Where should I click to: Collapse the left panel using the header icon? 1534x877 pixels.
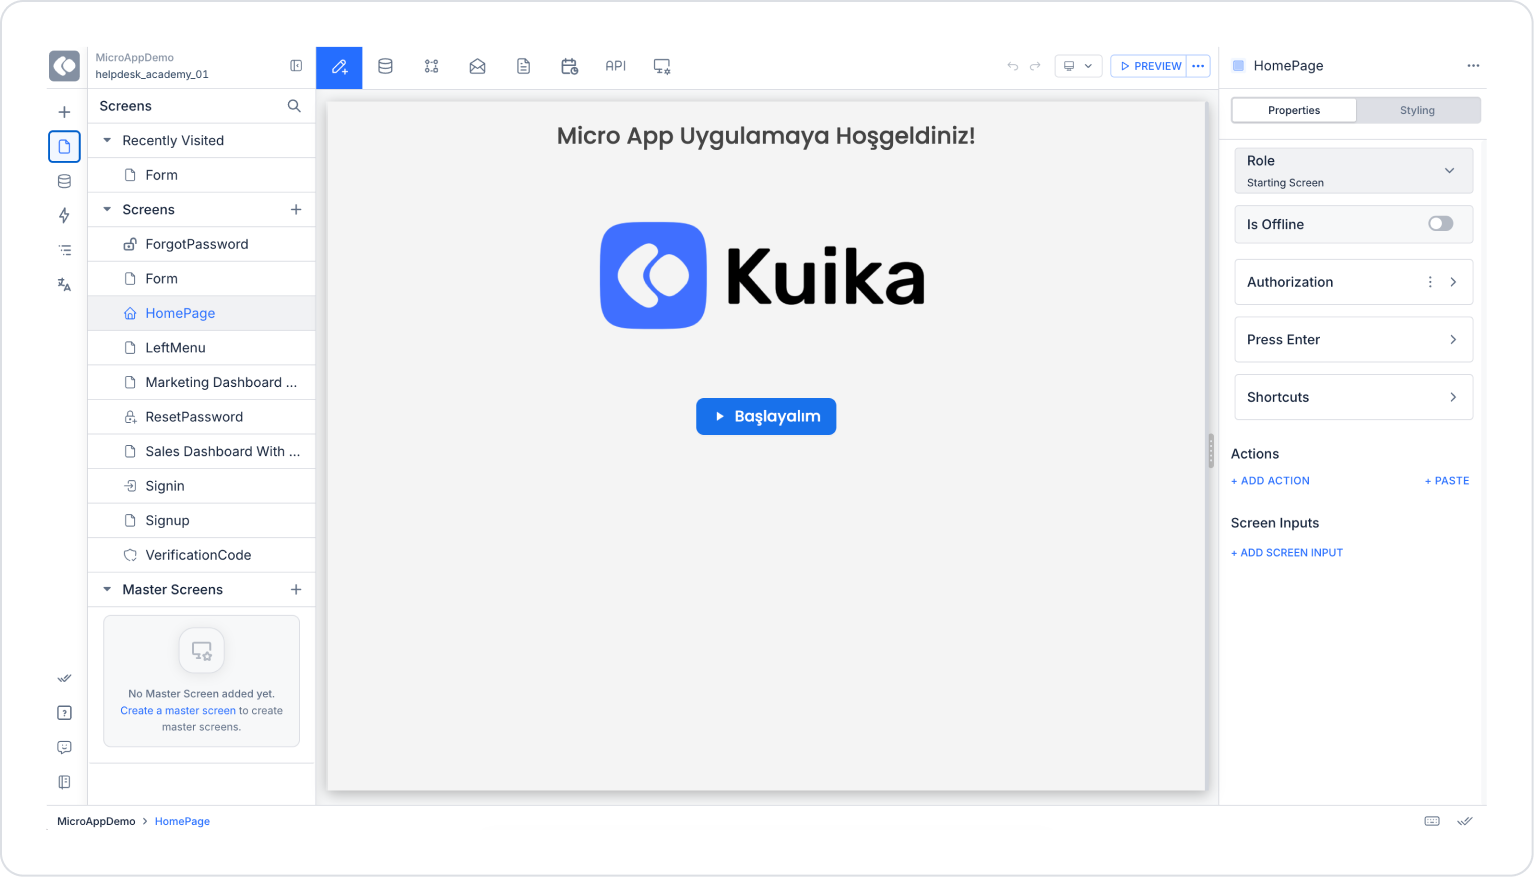(x=296, y=66)
